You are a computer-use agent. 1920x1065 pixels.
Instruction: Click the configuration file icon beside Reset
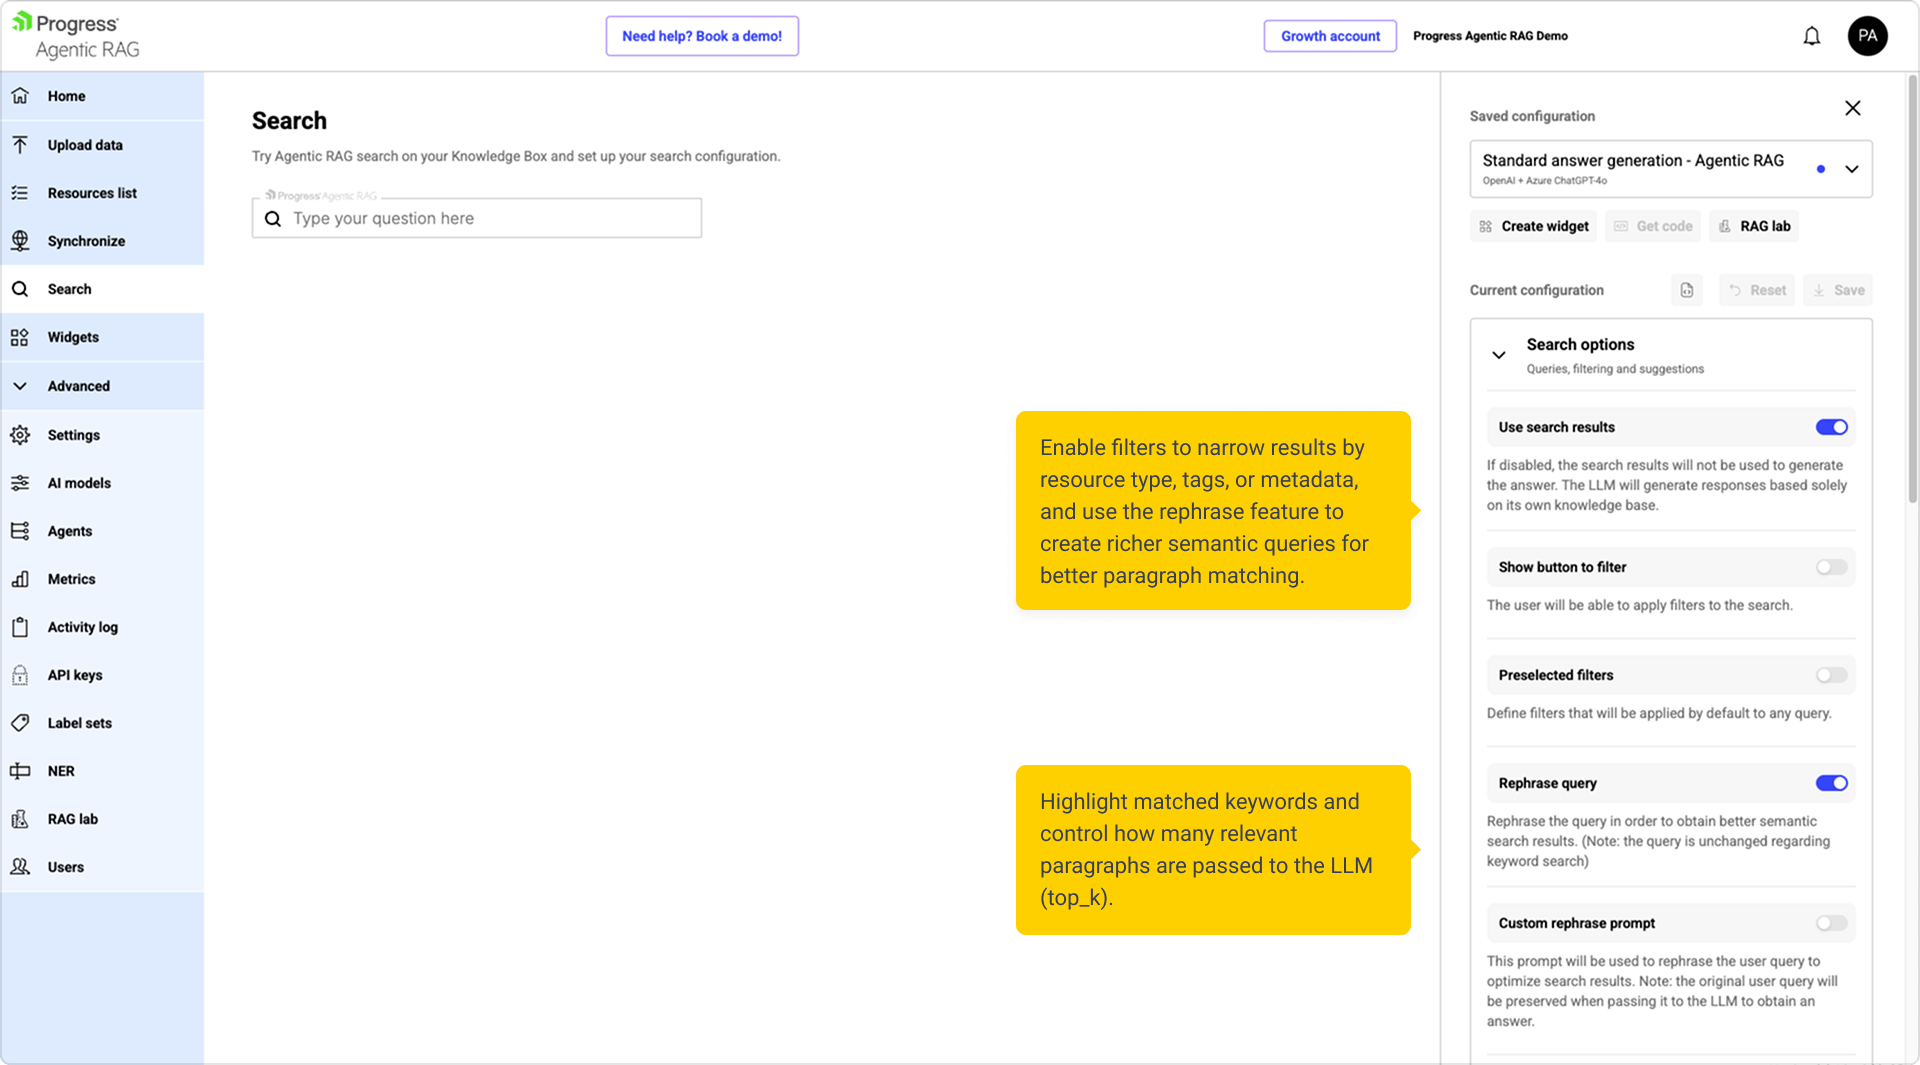[1686, 290]
